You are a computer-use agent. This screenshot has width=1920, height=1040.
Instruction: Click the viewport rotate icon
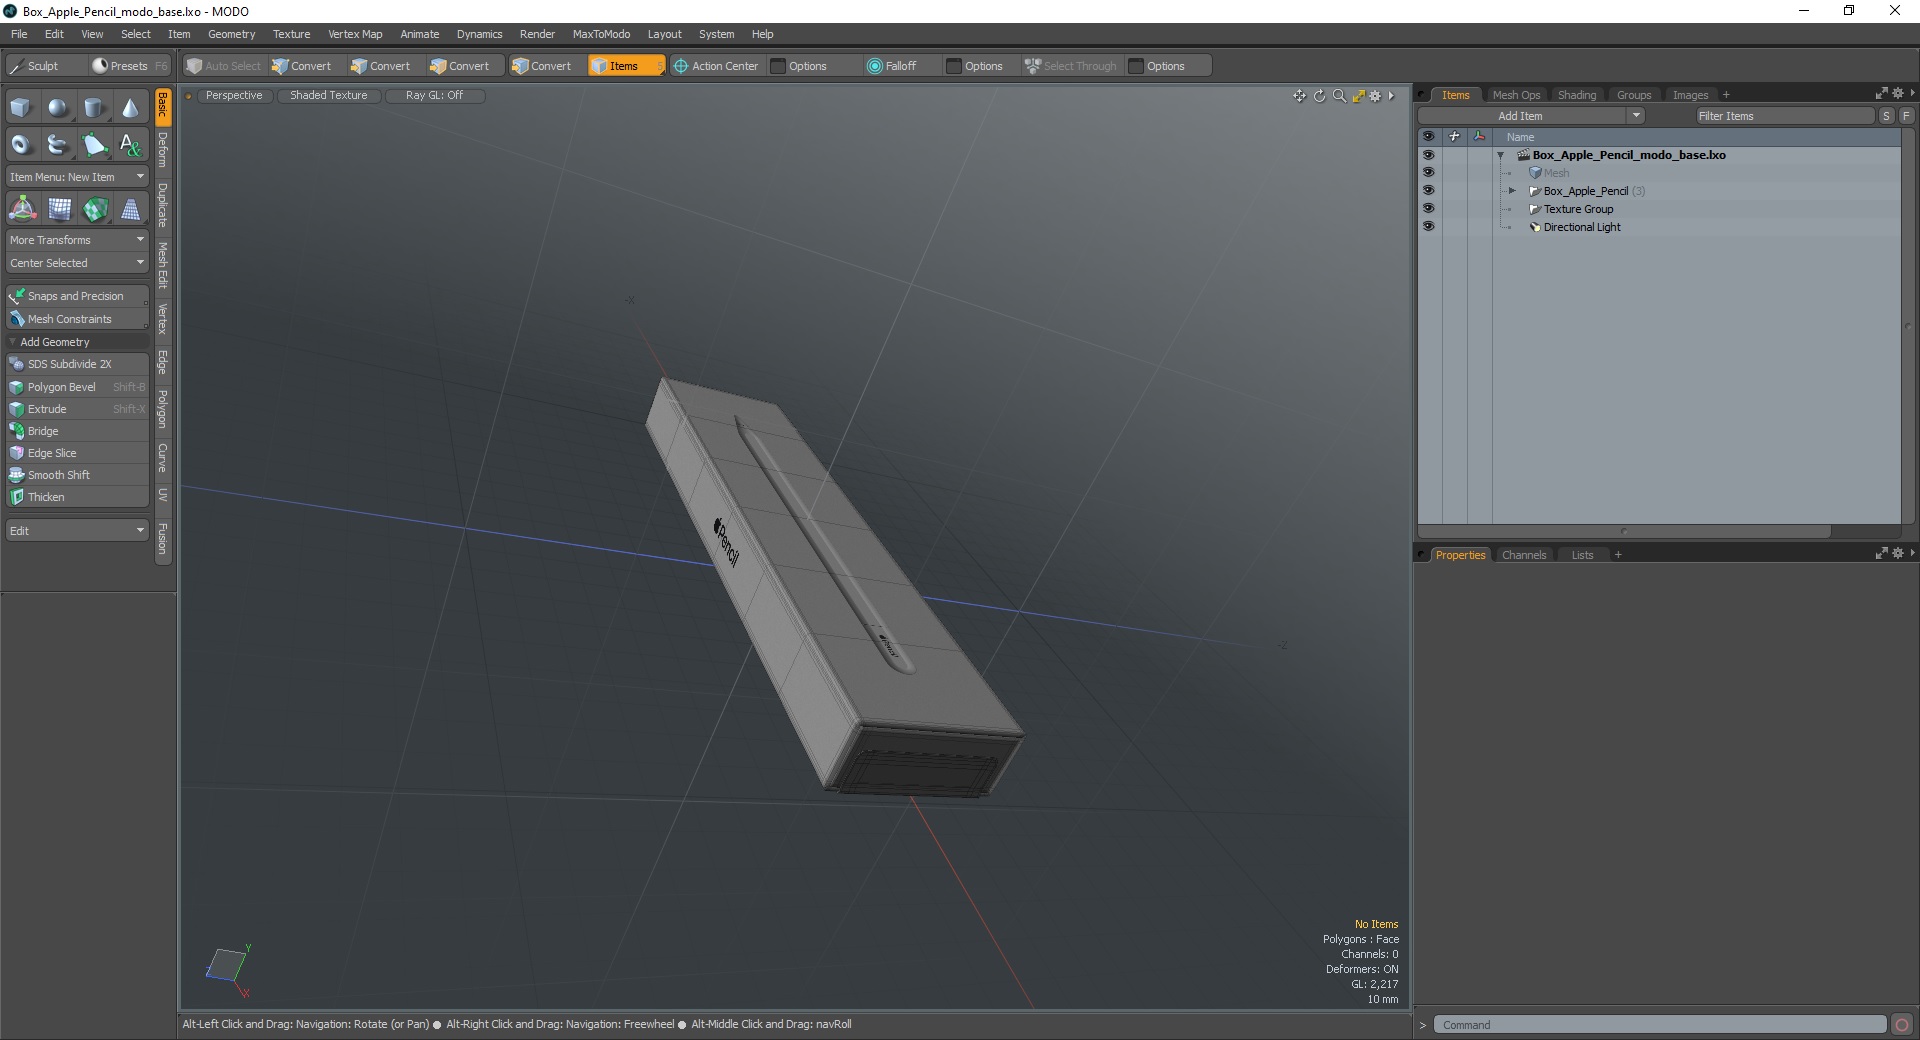(x=1319, y=96)
